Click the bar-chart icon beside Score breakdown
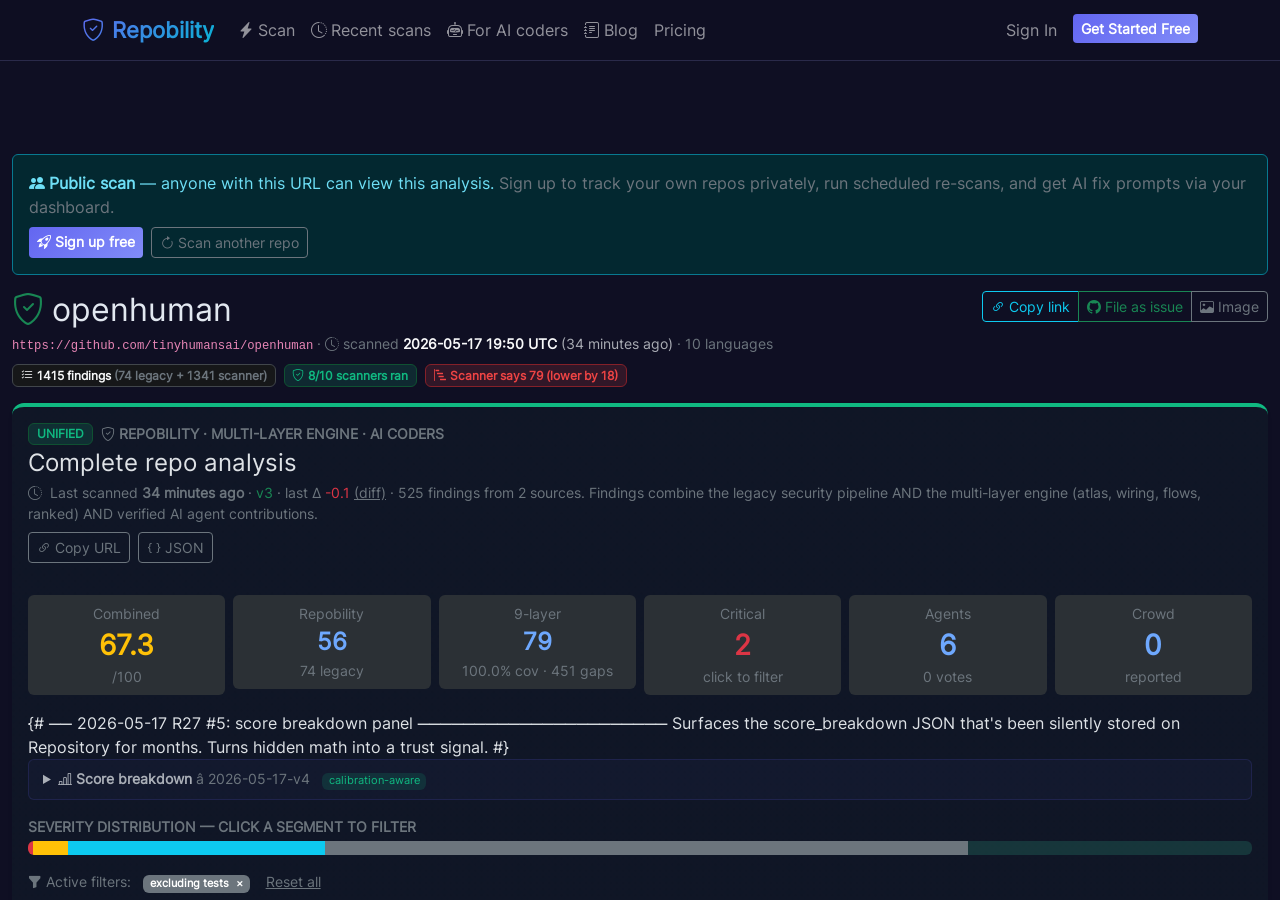The width and height of the screenshot is (1280, 900). pos(65,779)
